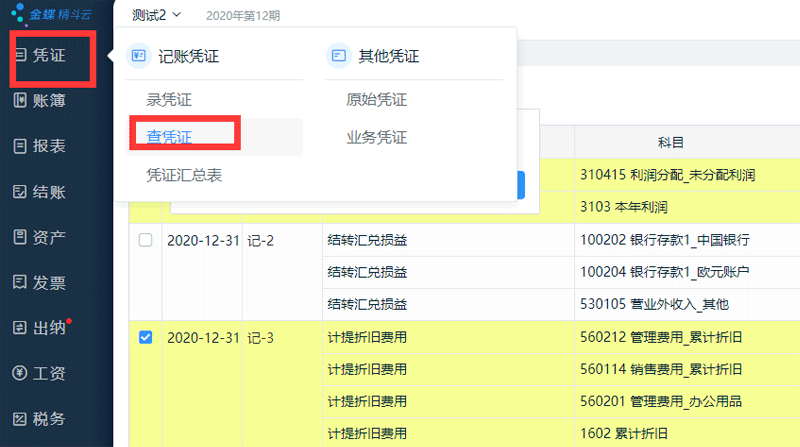The height and width of the screenshot is (447, 800).
Task: Open 业务凭证 menu entry
Action: click(377, 137)
